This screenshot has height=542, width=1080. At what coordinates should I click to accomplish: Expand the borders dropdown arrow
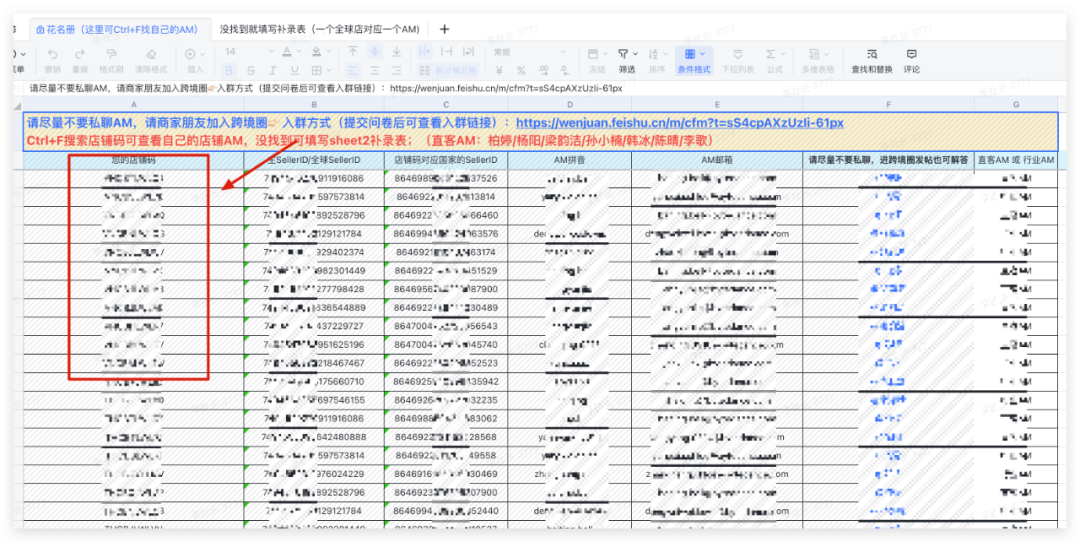(x=328, y=70)
